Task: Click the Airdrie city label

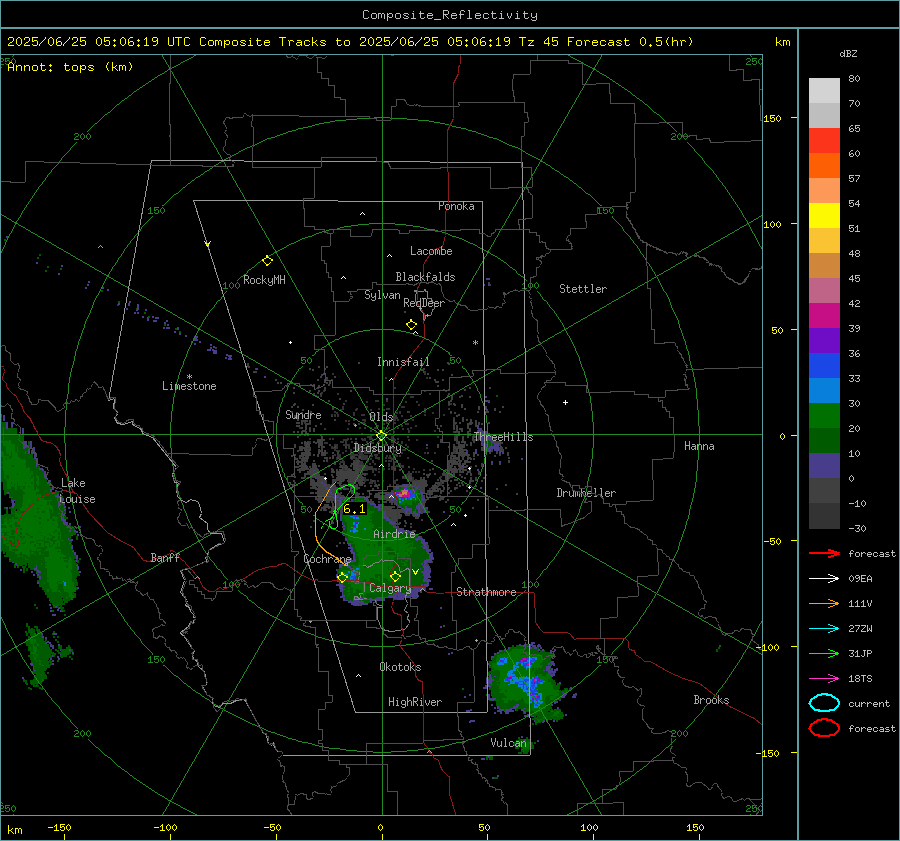Action: pos(394,534)
